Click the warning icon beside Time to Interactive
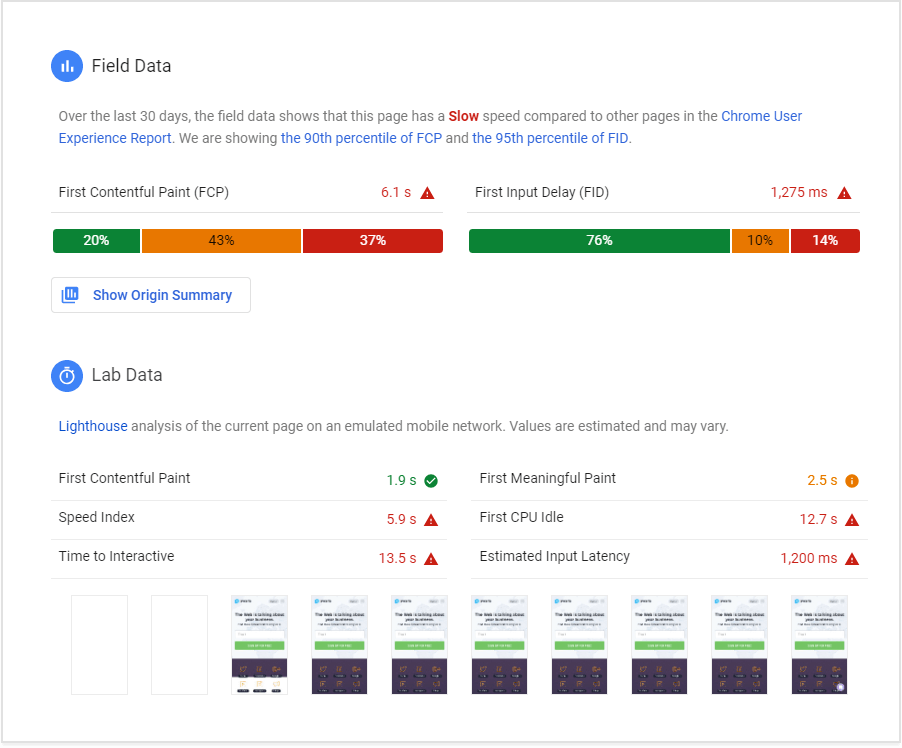Image resolution: width=902 pixels, height=748 pixels. [x=430, y=558]
